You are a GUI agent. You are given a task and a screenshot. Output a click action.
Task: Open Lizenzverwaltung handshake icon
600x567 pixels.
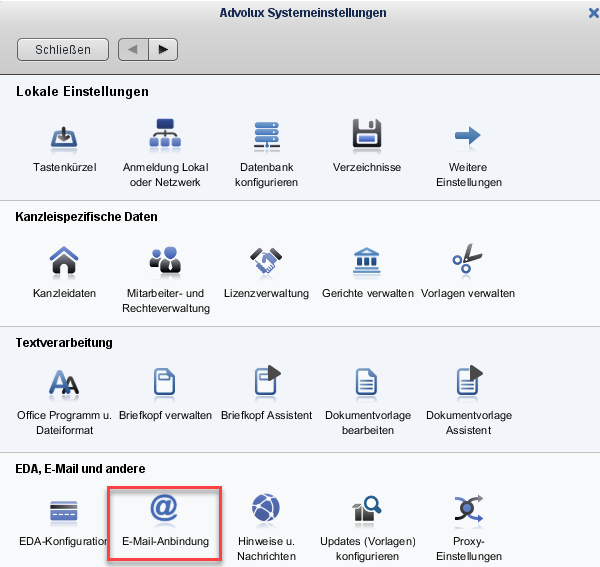tap(266, 260)
